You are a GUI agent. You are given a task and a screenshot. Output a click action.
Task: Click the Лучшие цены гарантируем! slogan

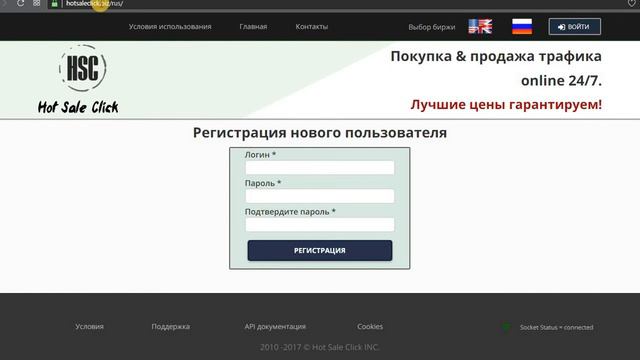[506, 104]
